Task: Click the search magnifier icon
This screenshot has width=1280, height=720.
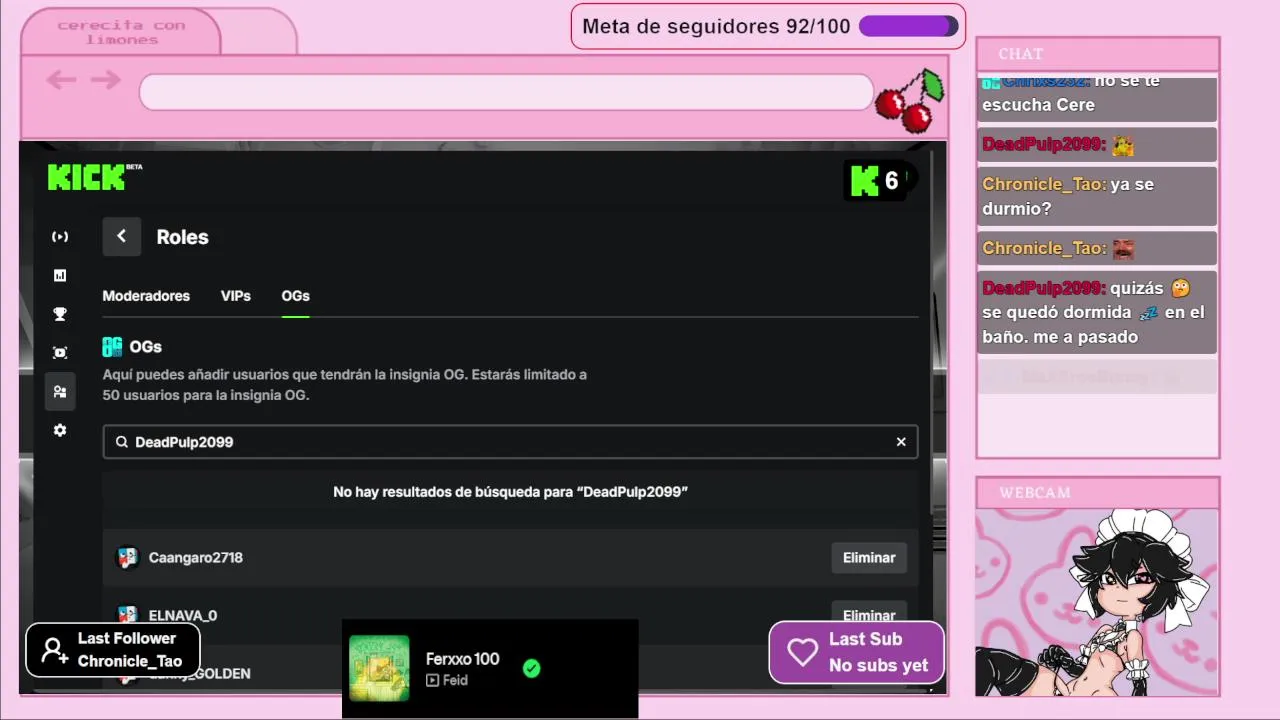Action: point(122,442)
